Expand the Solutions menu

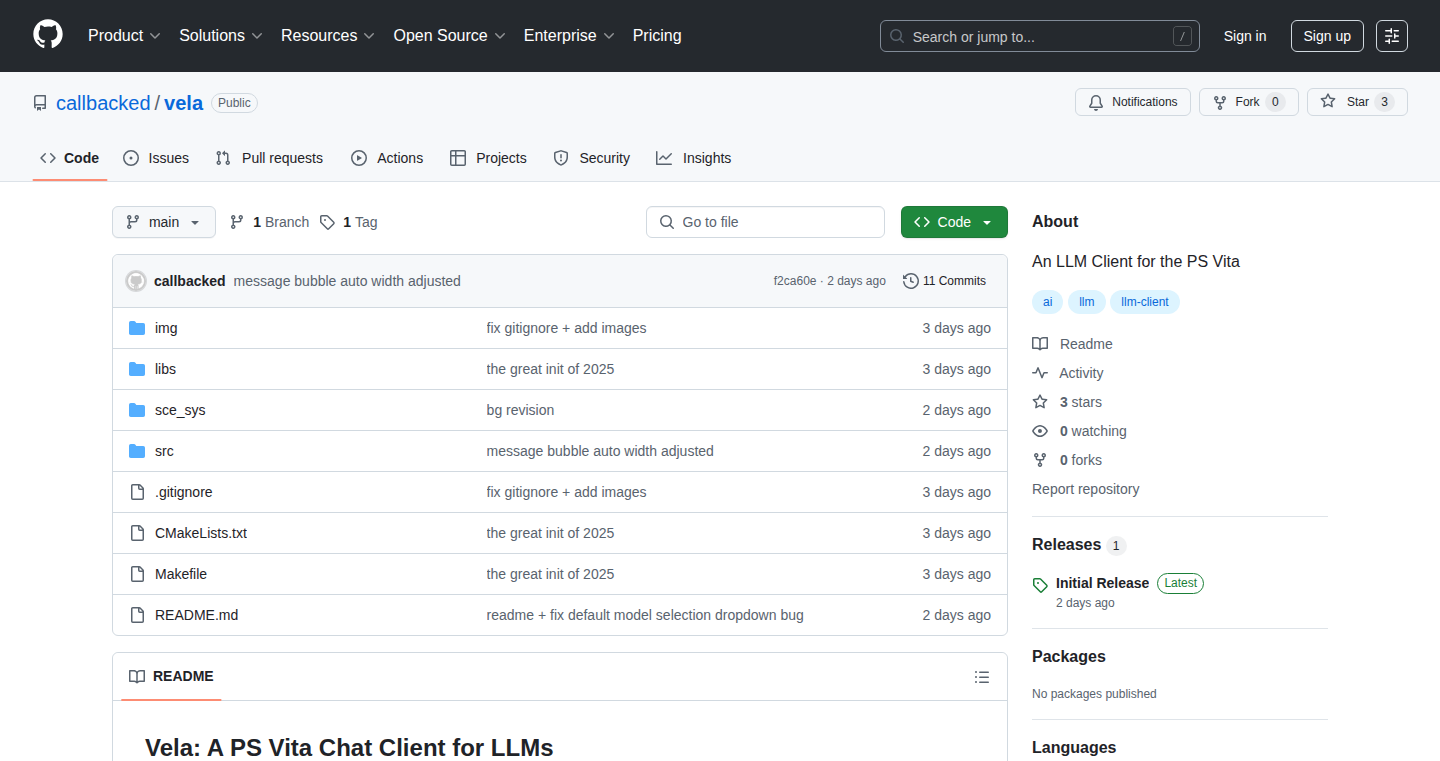[221, 36]
